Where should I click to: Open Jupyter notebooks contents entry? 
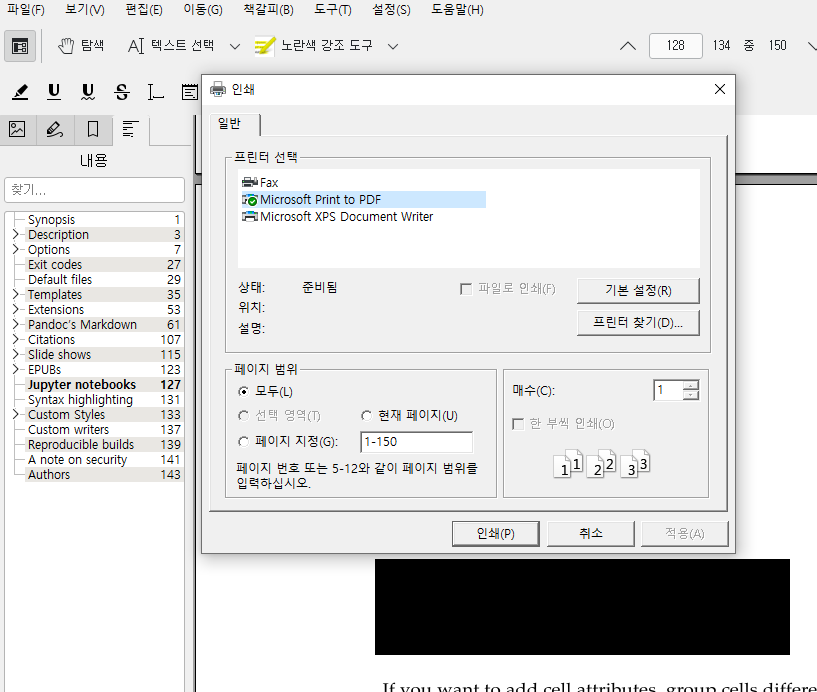click(104, 385)
